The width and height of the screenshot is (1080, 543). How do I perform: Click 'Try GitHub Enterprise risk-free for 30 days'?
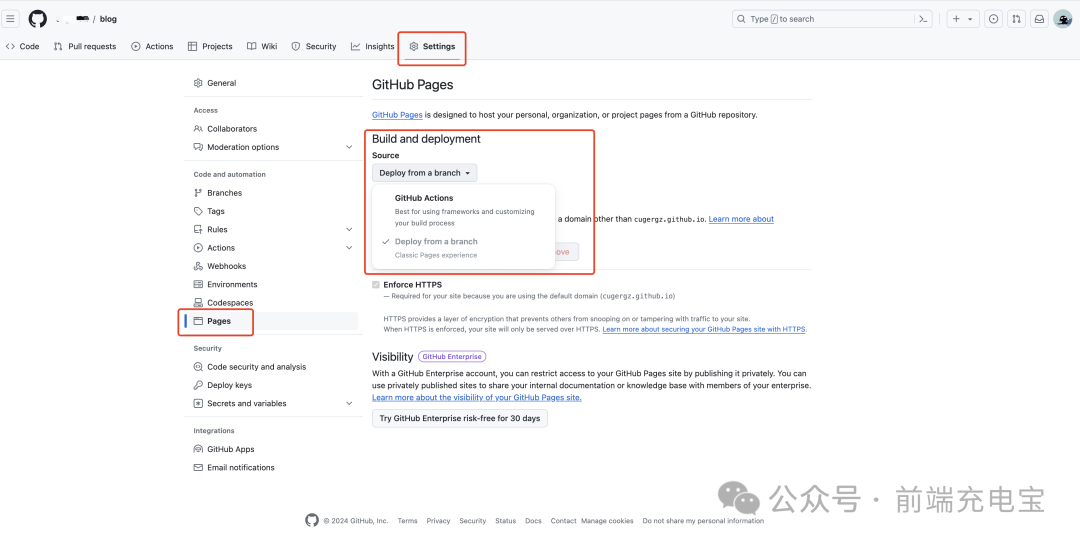point(459,418)
